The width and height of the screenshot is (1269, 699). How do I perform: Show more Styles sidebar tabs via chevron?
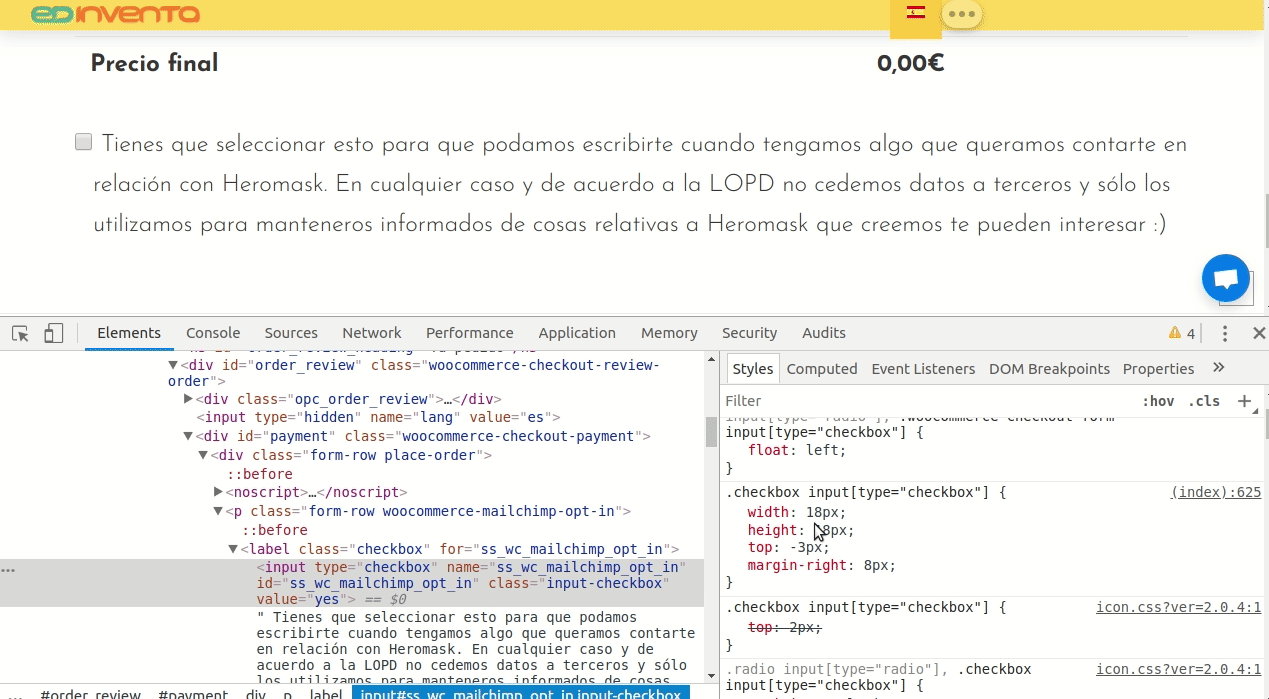(x=1218, y=368)
